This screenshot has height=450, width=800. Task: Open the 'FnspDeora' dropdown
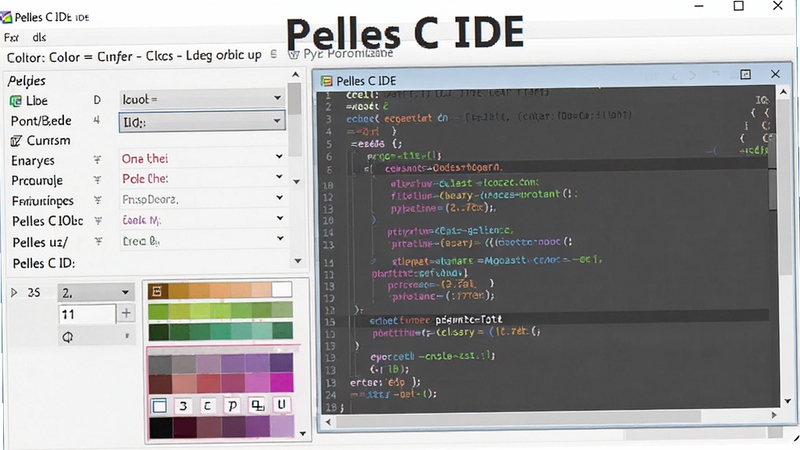[x=202, y=199]
